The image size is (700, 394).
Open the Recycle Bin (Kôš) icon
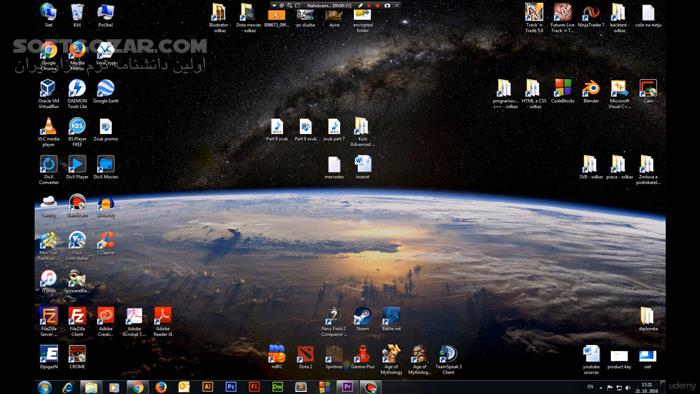coord(77,15)
